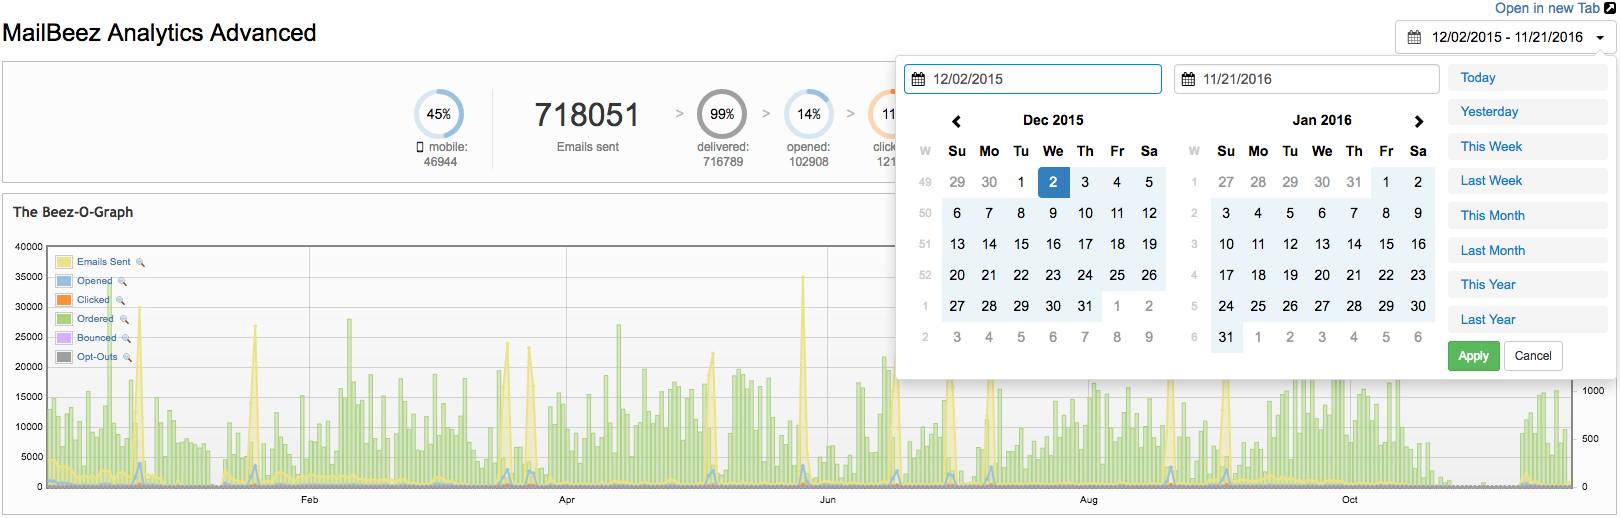
Task: Open the Emails Sent magnifier icon
Action: click(x=141, y=262)
